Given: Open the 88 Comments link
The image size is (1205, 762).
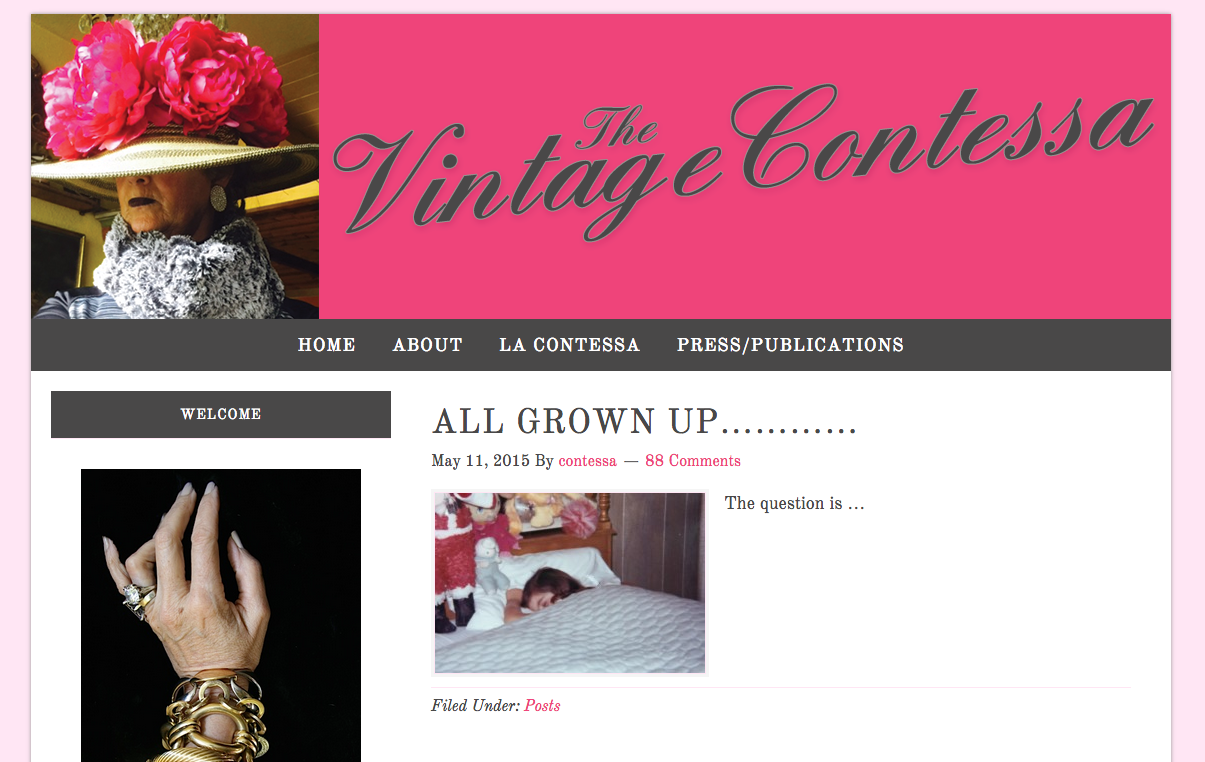Looking at the screenshot, I should [693, 461].
